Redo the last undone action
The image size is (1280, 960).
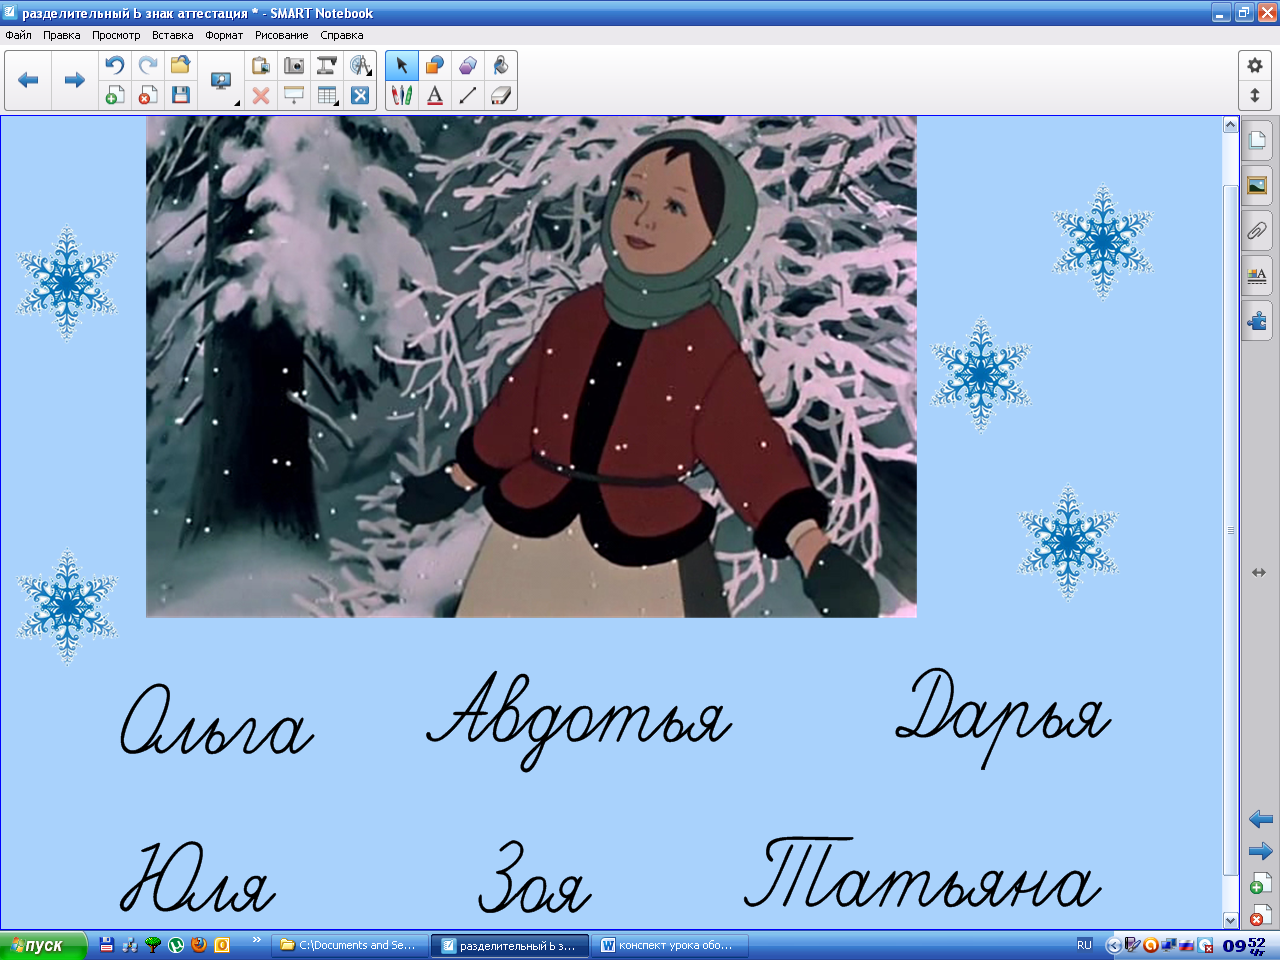pyautogui.click(x=148, y=65)
